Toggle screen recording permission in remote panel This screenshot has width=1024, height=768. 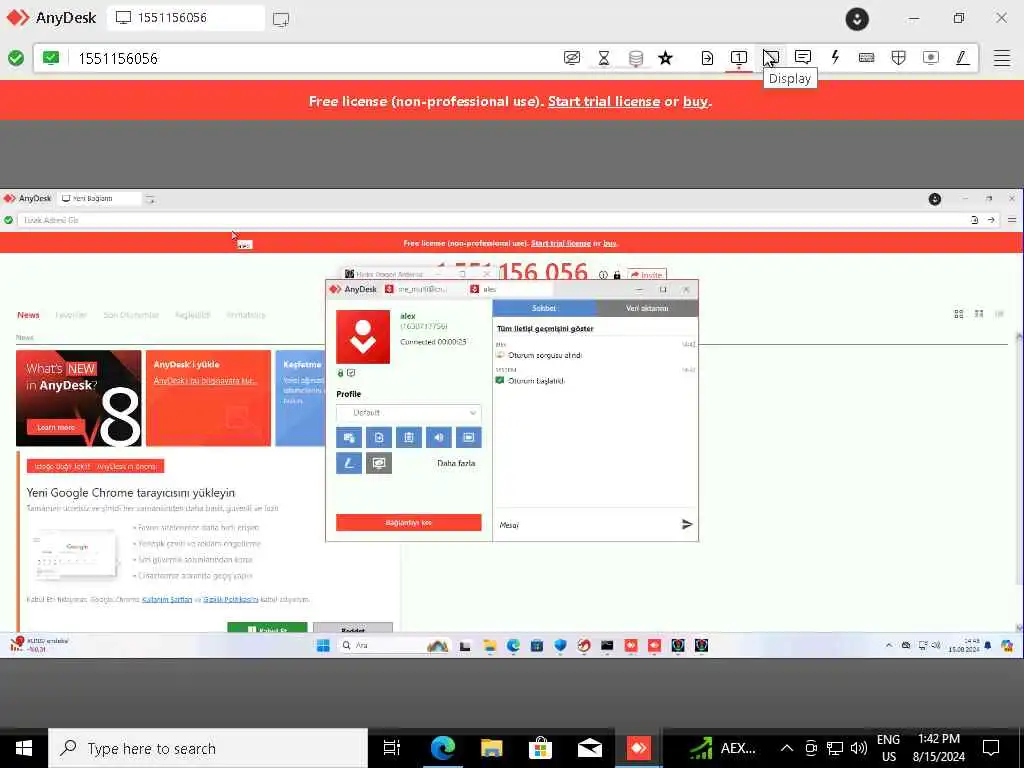[x=469, y=438]
